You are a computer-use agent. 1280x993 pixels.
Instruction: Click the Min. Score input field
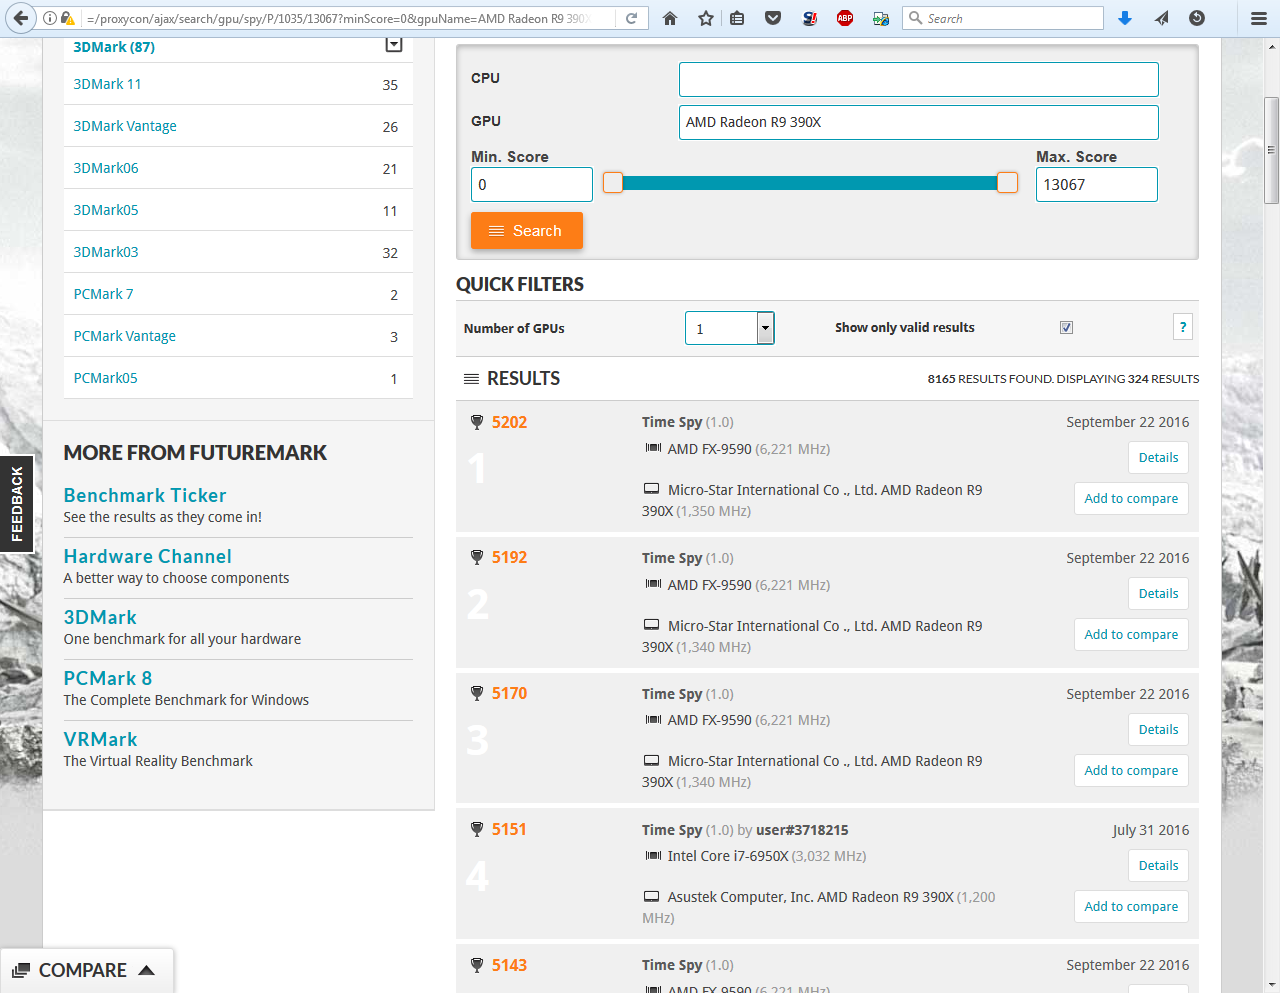coord(531,184)
